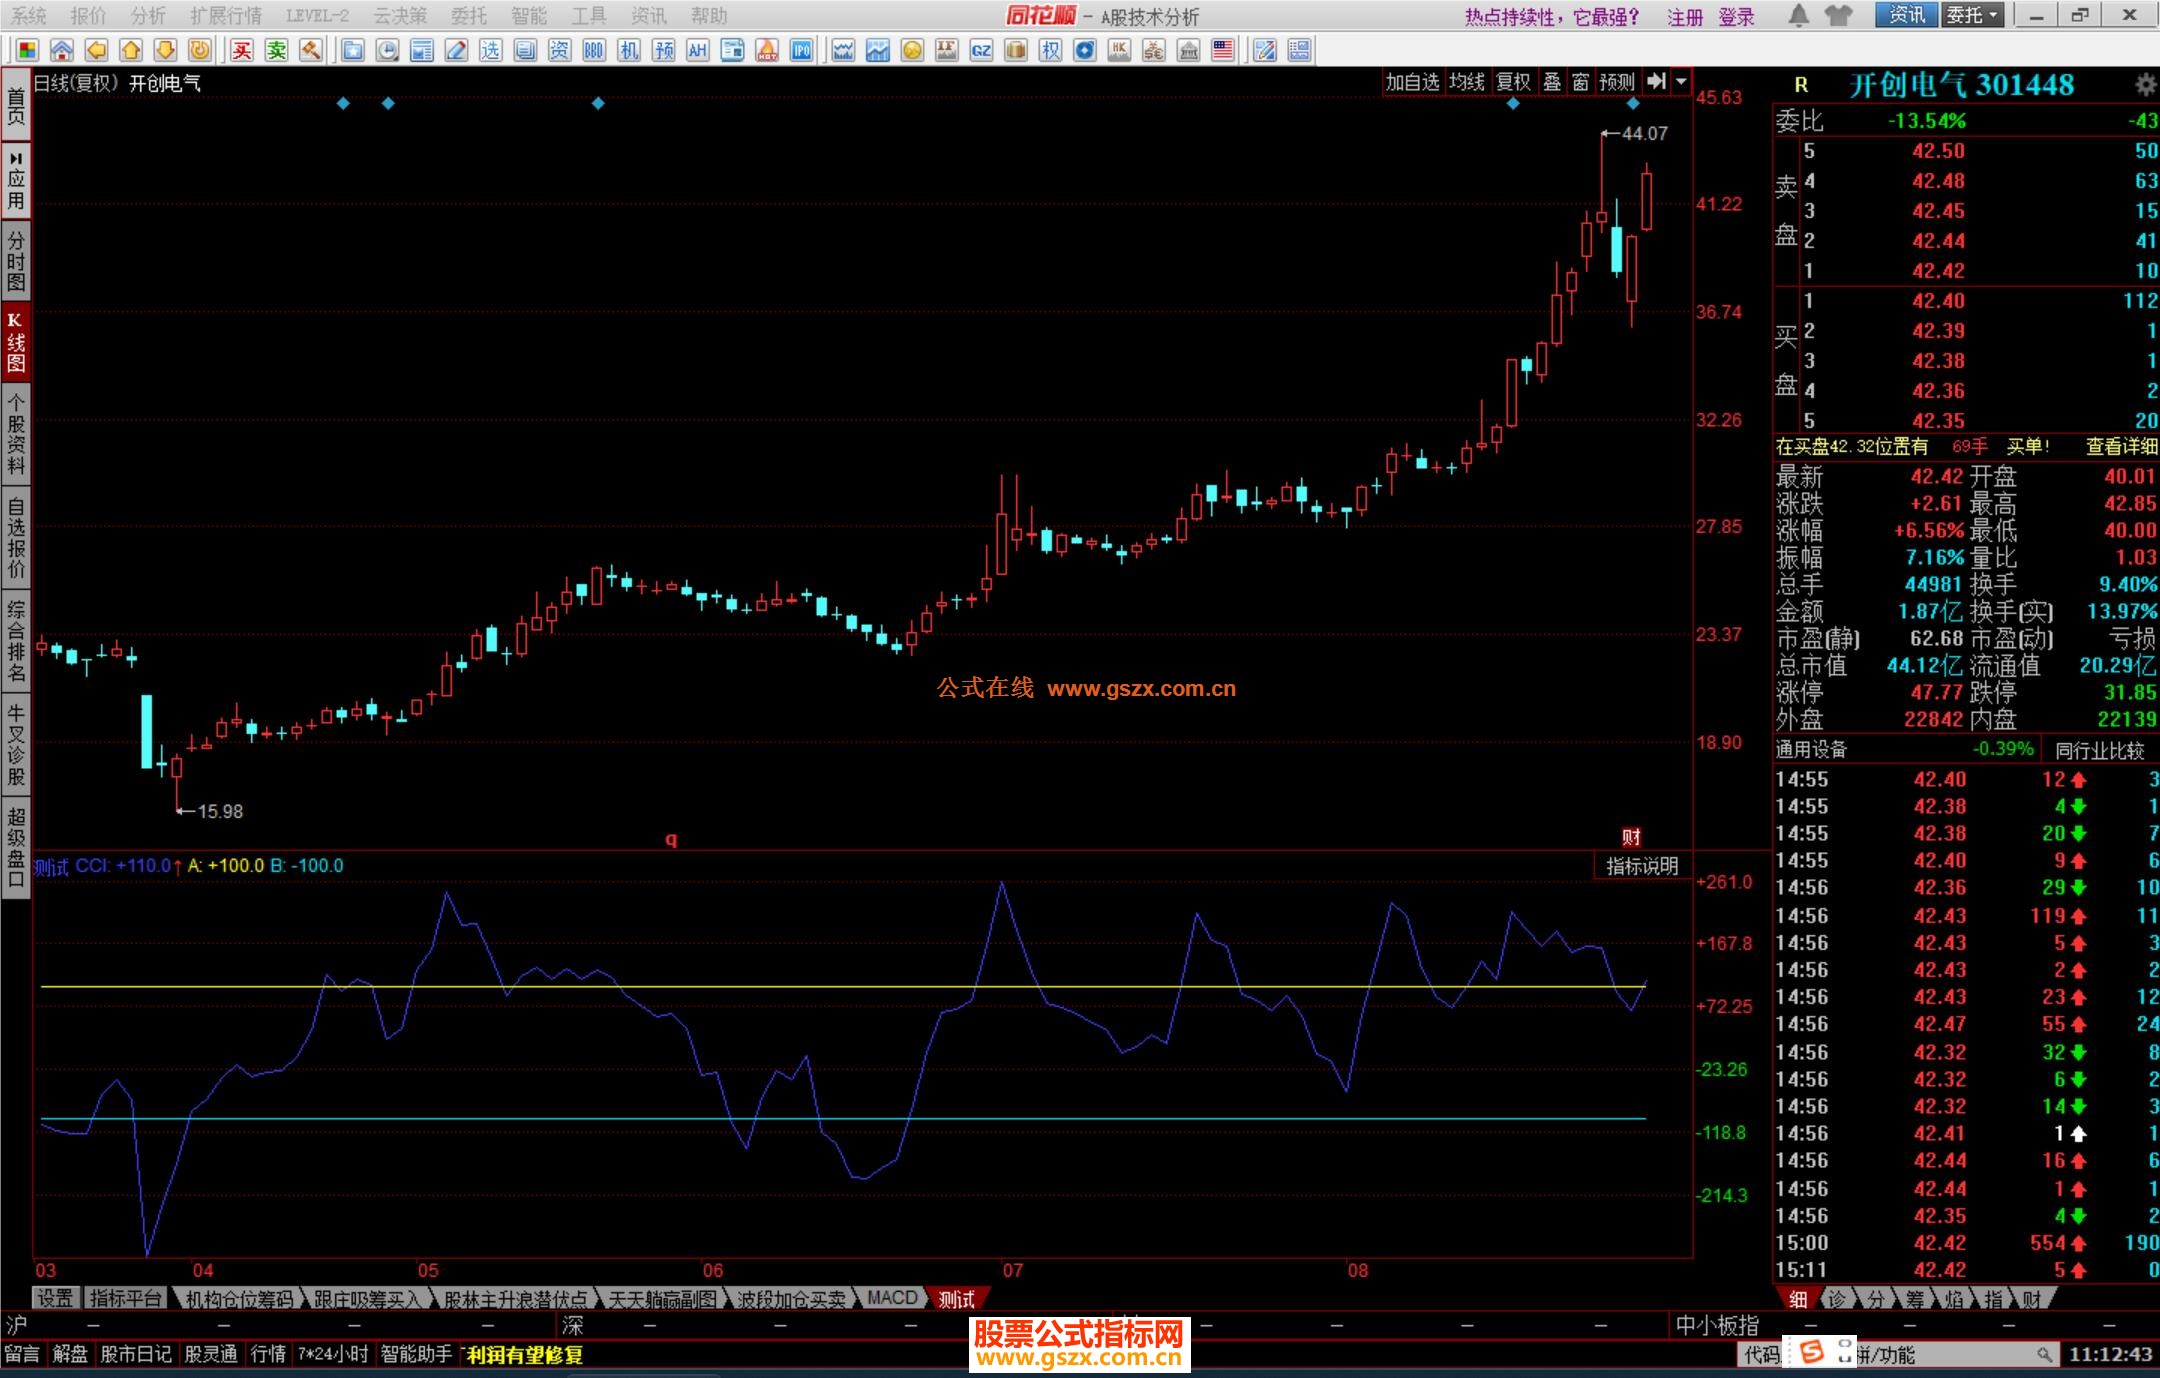
Task: Click the notification bell icon
Action: click(1798, 16)
